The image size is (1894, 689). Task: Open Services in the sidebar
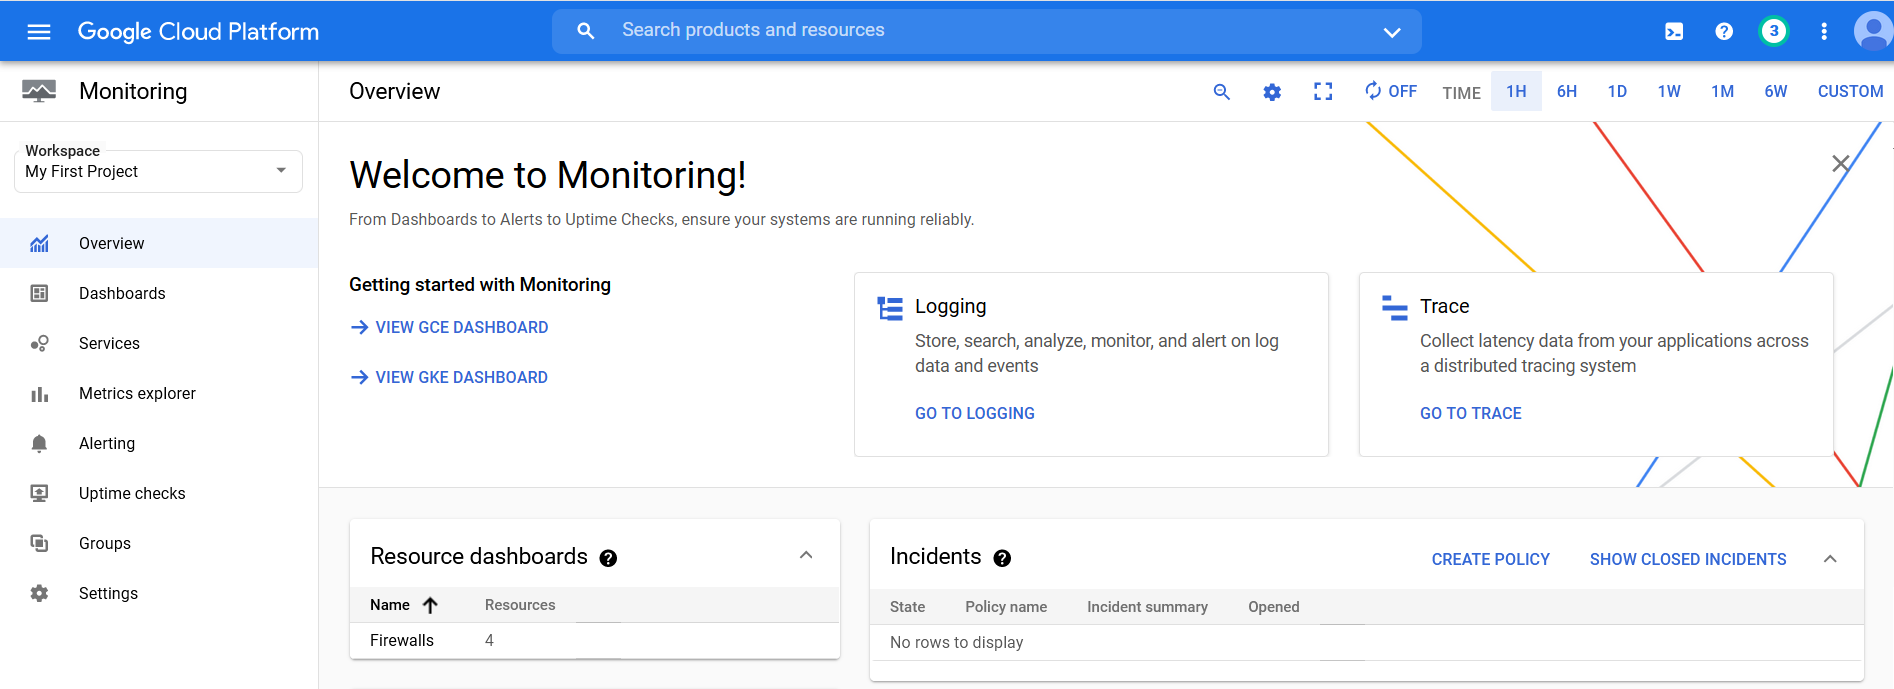point(159,343)
